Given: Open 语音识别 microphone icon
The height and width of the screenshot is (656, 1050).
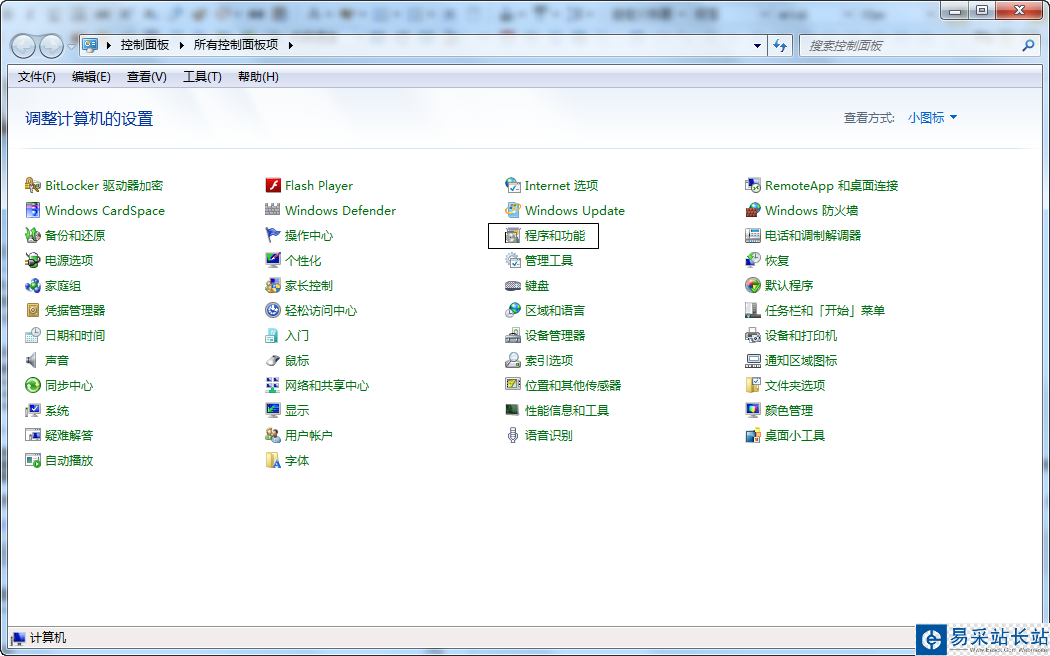Looking at the screenshot, I should click(x=512, y=436).
